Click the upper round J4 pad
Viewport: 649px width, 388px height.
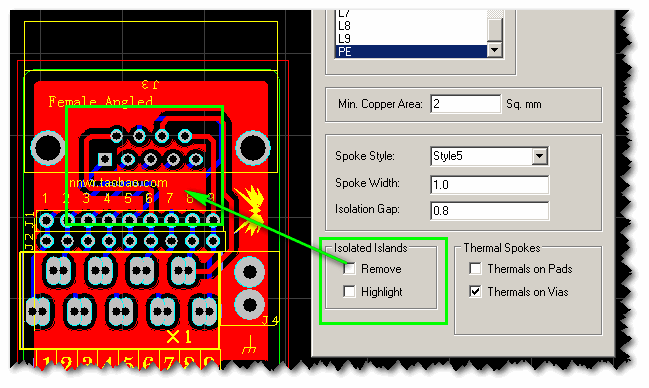pos(250,272)
